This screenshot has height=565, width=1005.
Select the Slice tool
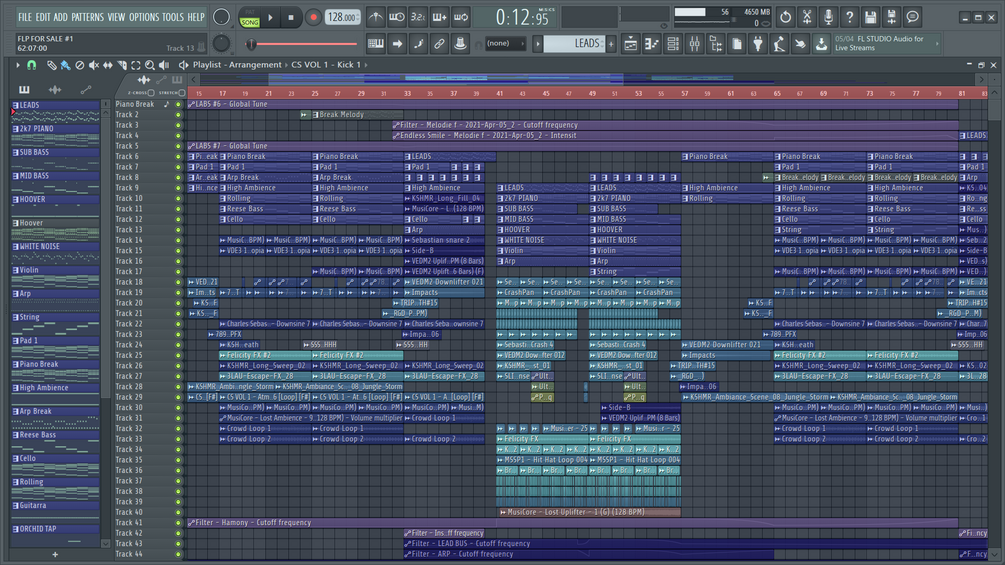pos(122,65)
